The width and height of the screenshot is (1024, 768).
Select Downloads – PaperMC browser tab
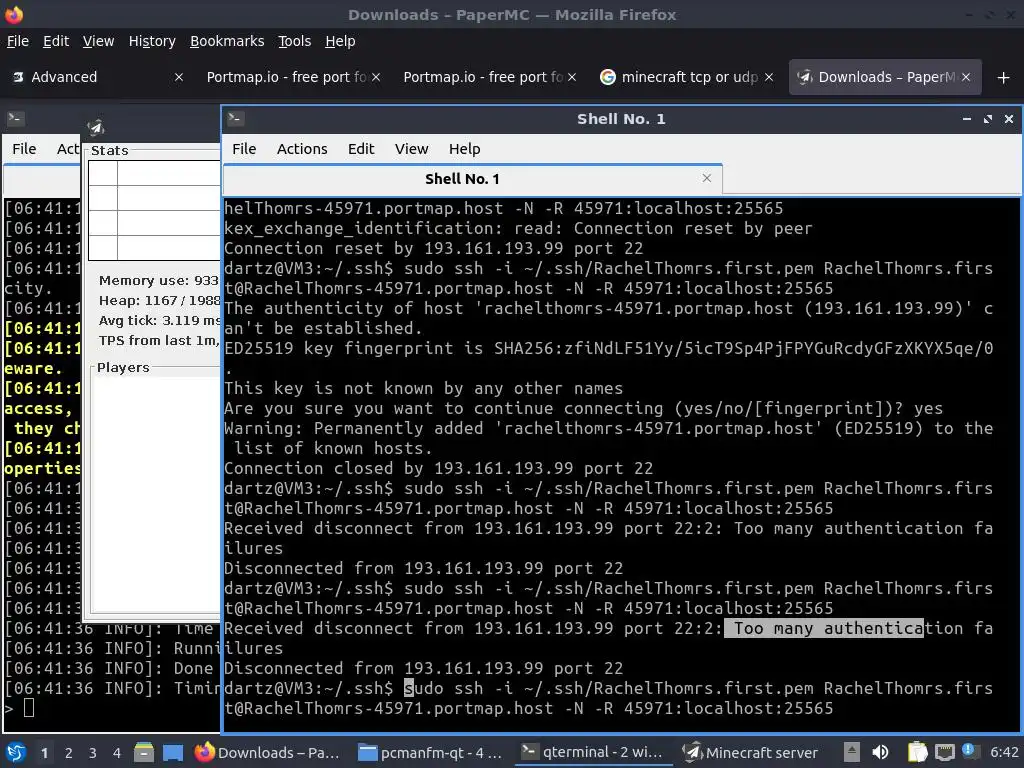[884, 77]
